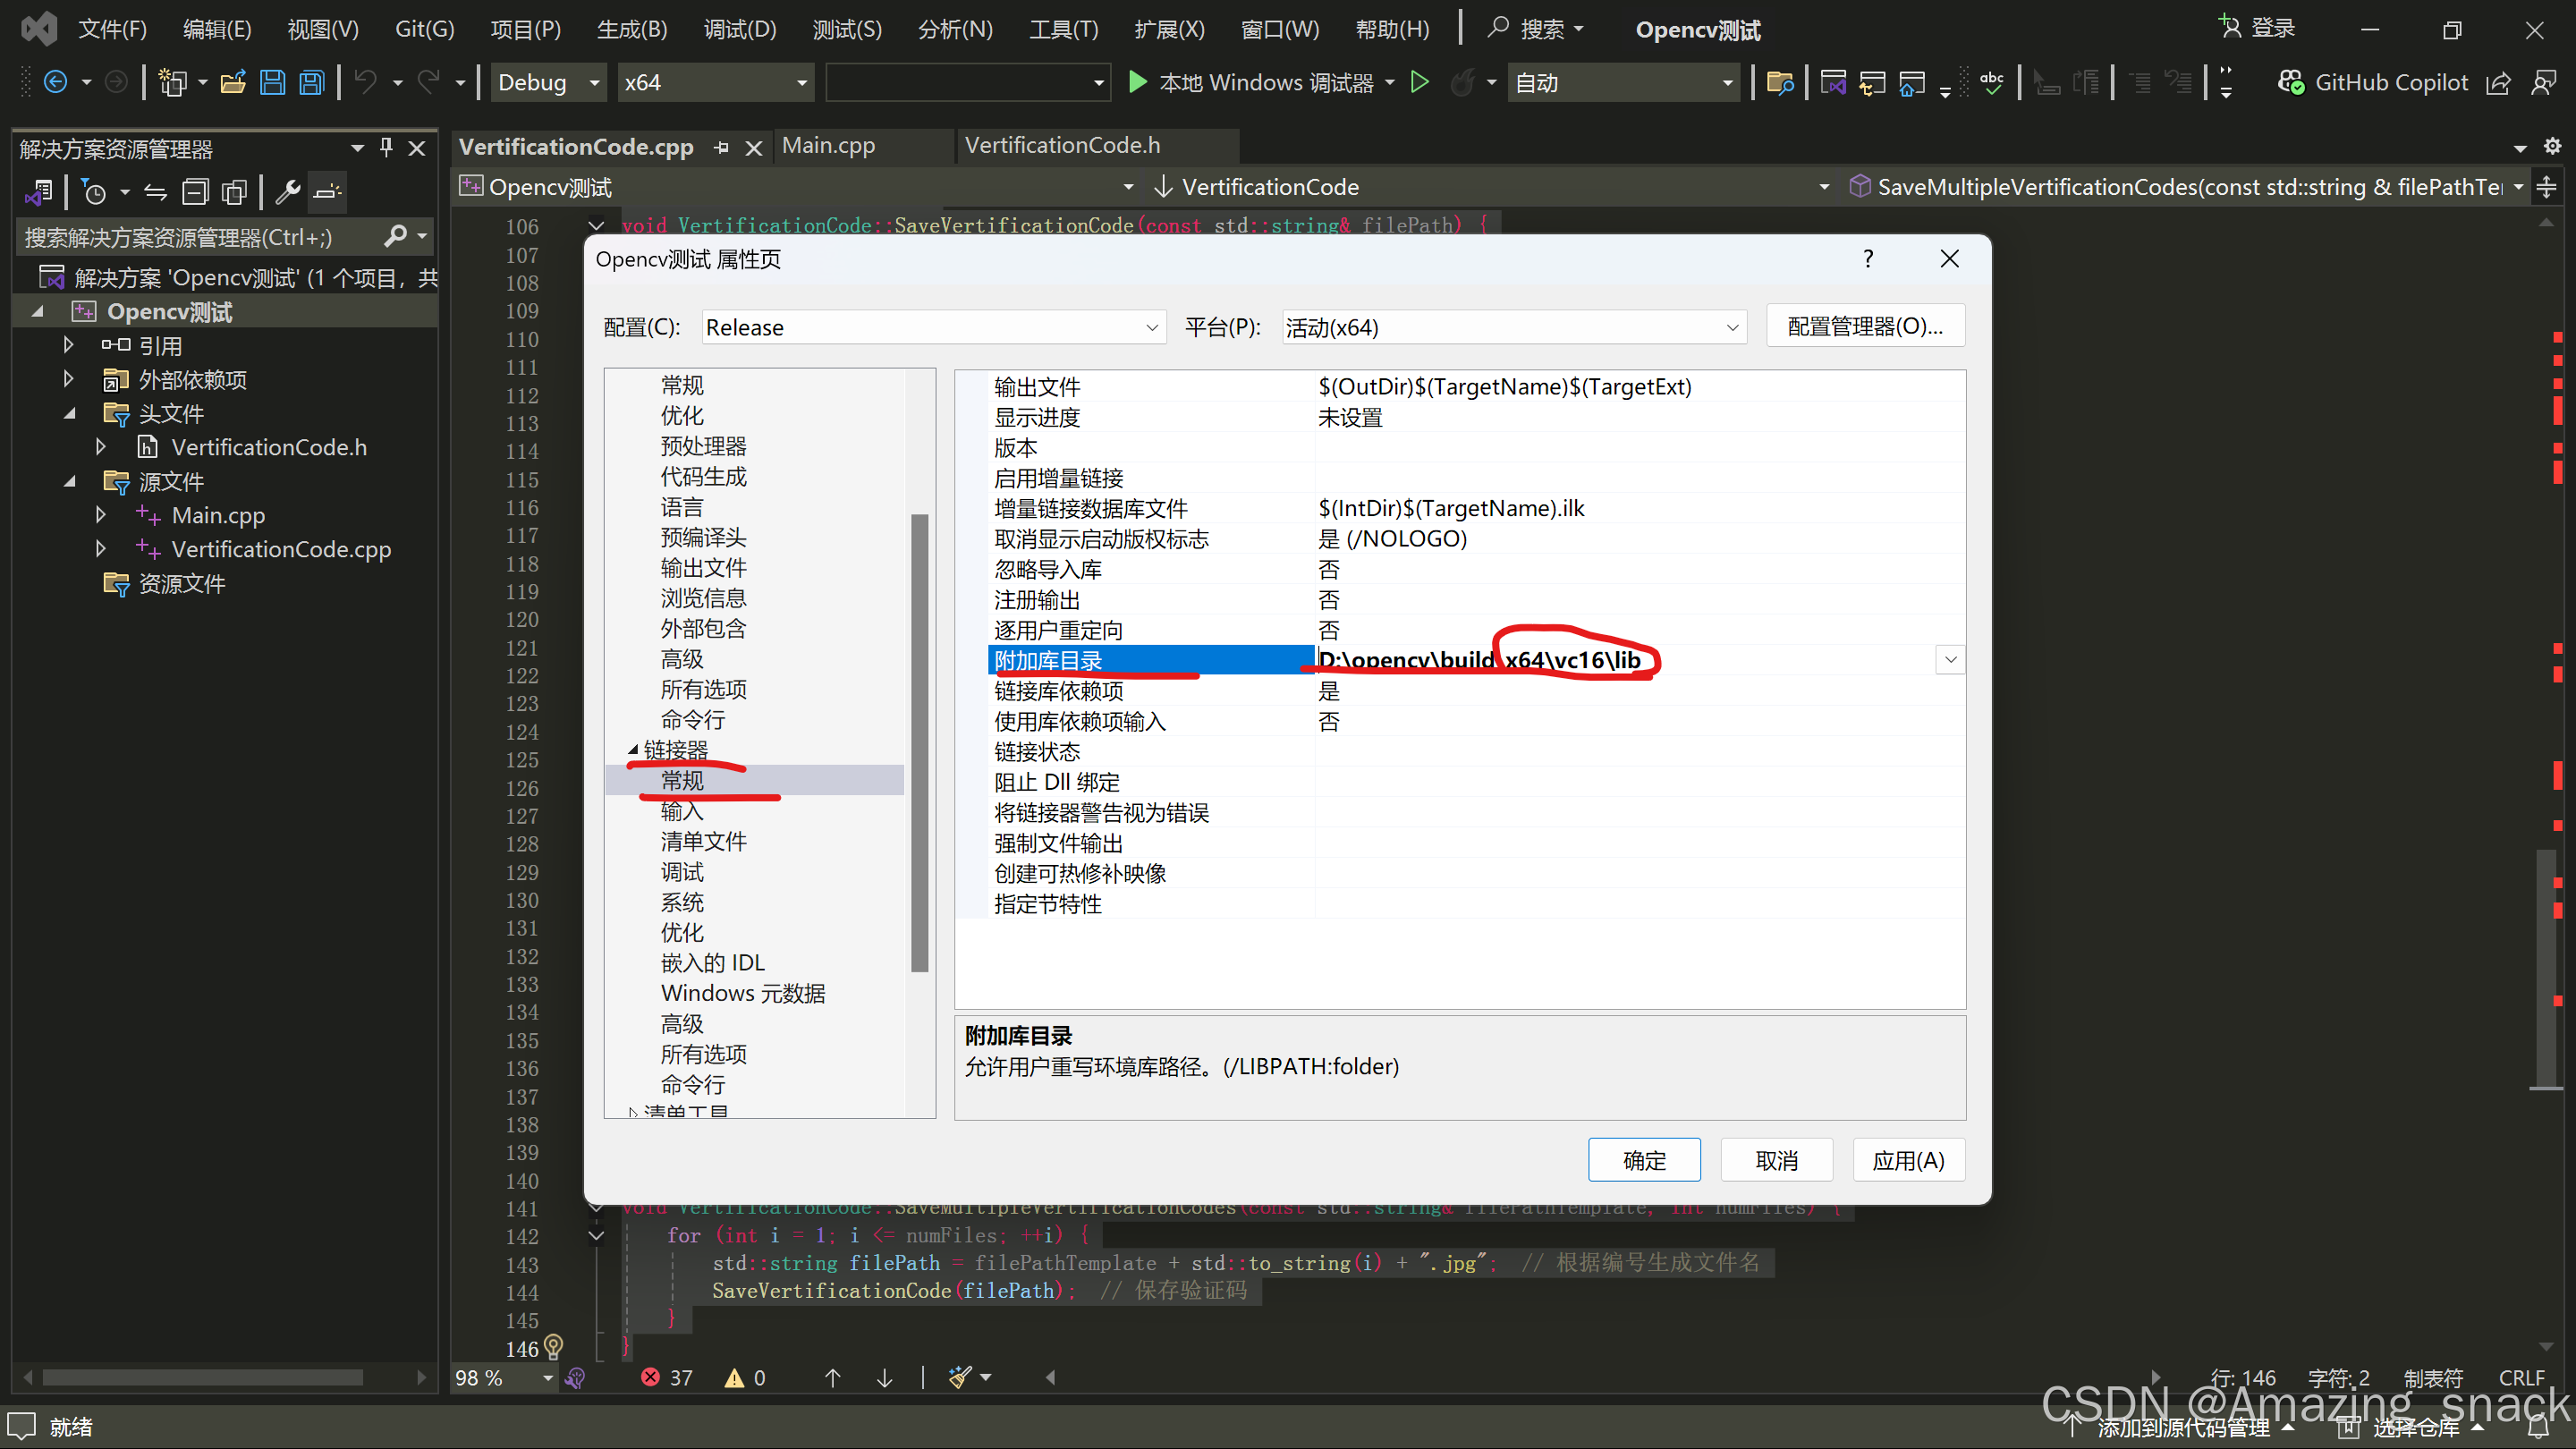Toggle word wrap spell-check (abc) toolbar icon

click(1992, 82)
